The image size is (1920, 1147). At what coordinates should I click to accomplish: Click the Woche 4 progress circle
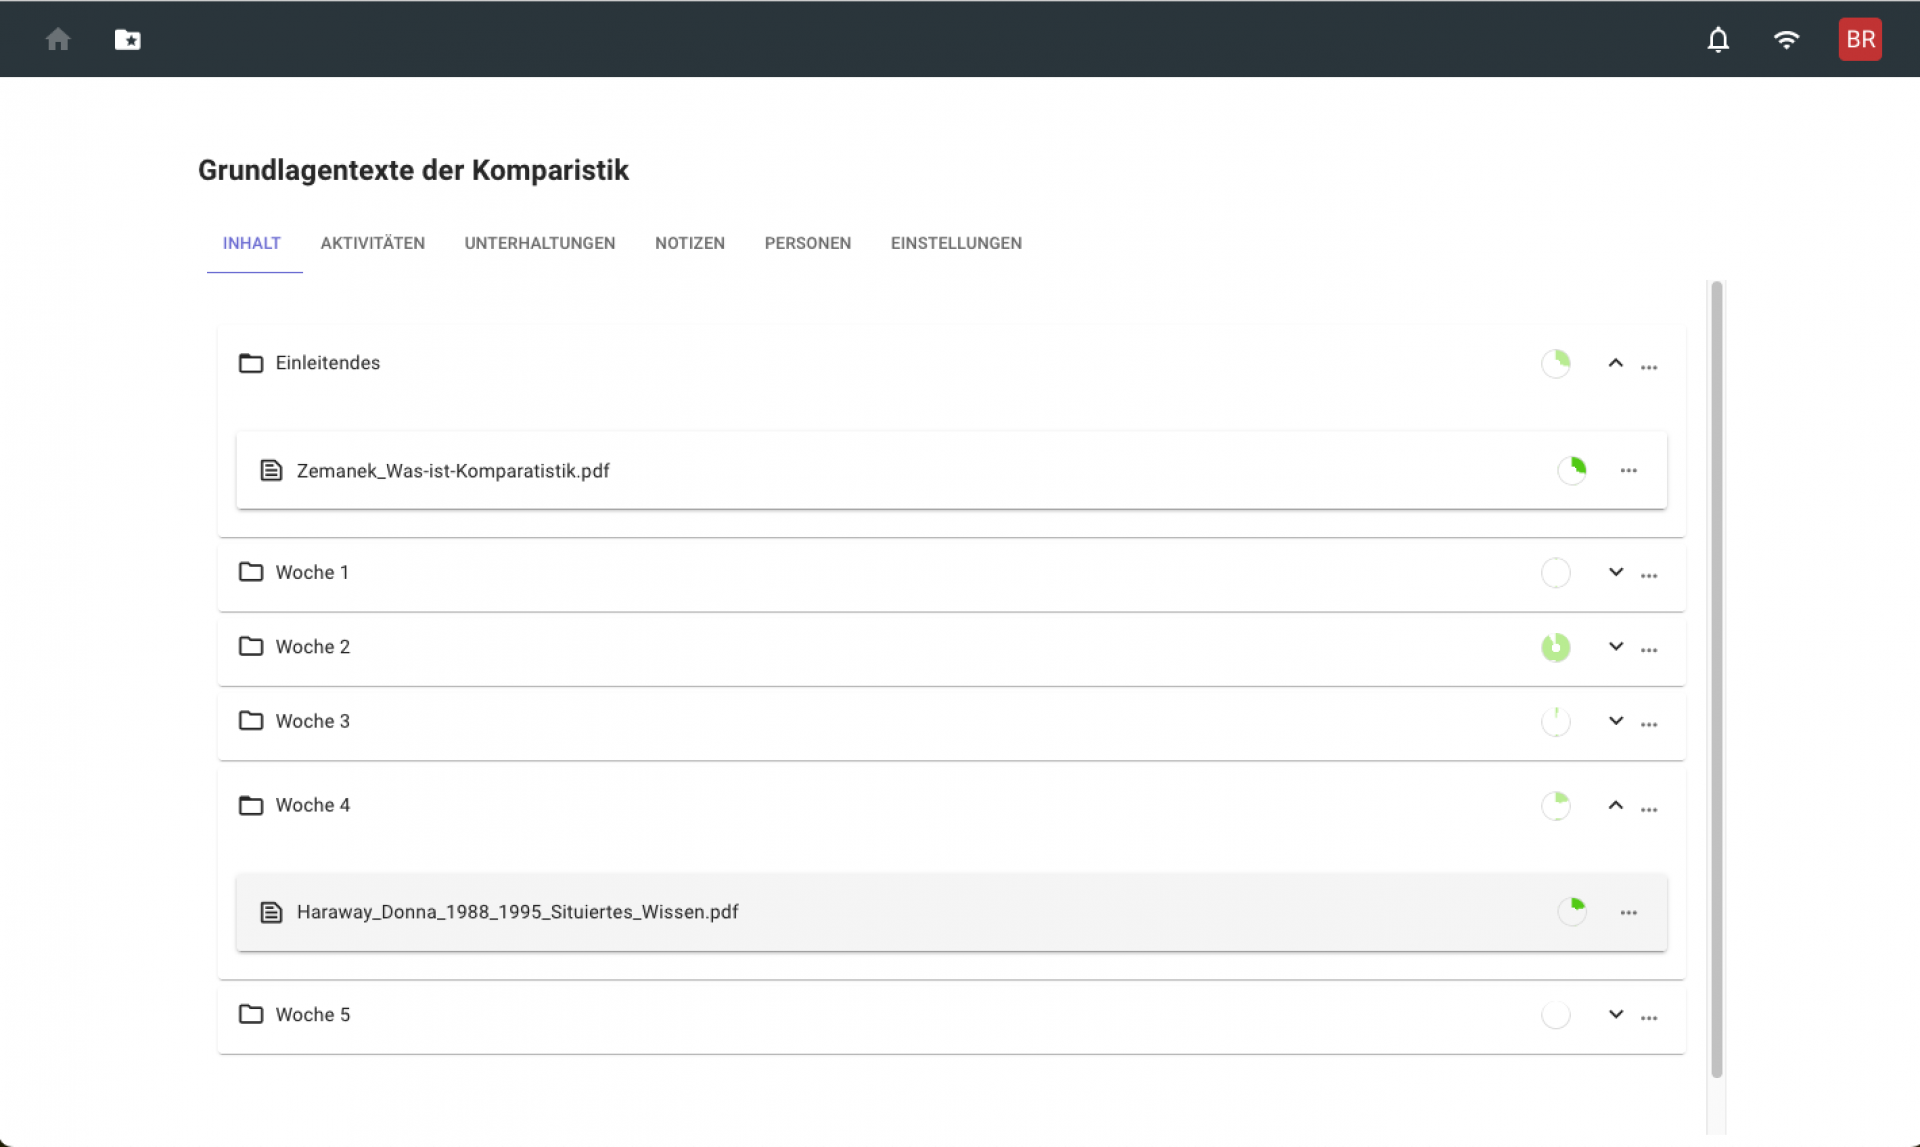1556,805
